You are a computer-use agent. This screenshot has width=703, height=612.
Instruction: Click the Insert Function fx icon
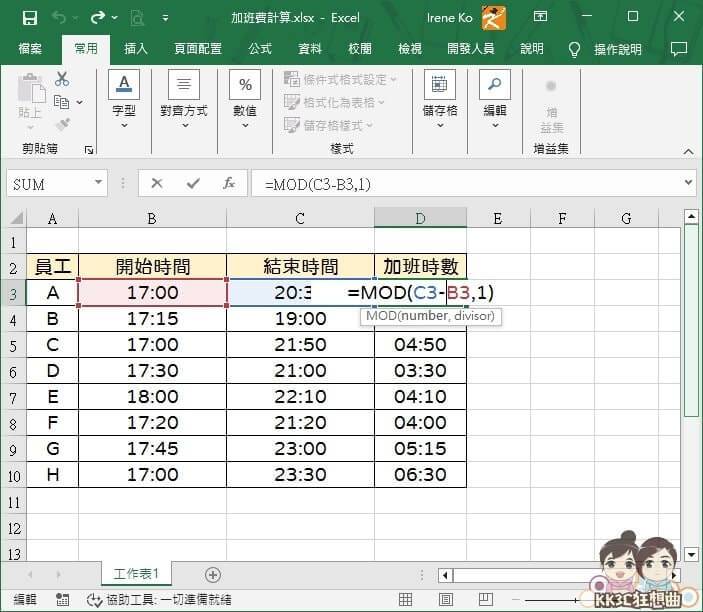(229, 183)
